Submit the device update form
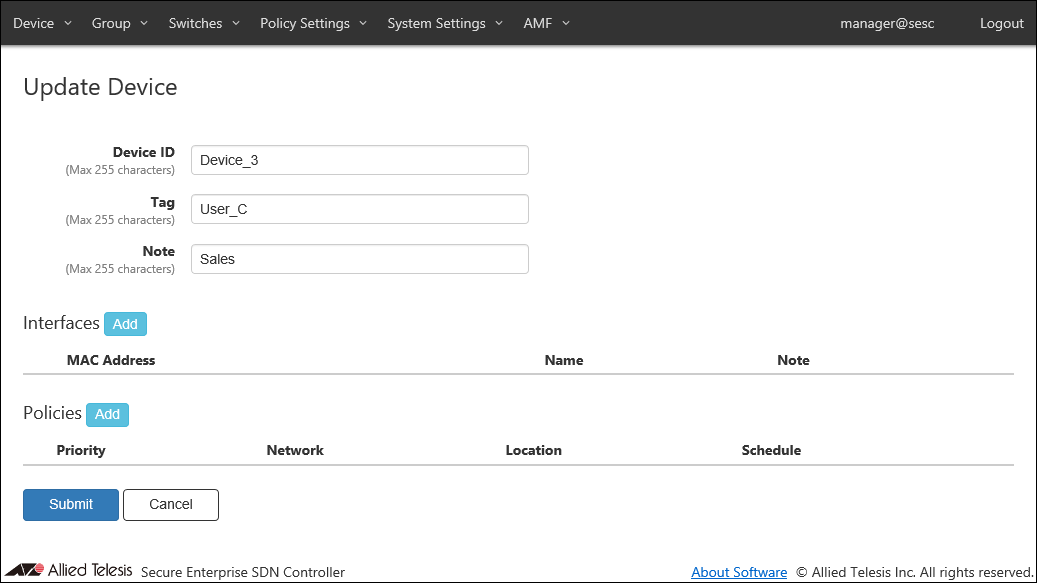 coord(71,505)
